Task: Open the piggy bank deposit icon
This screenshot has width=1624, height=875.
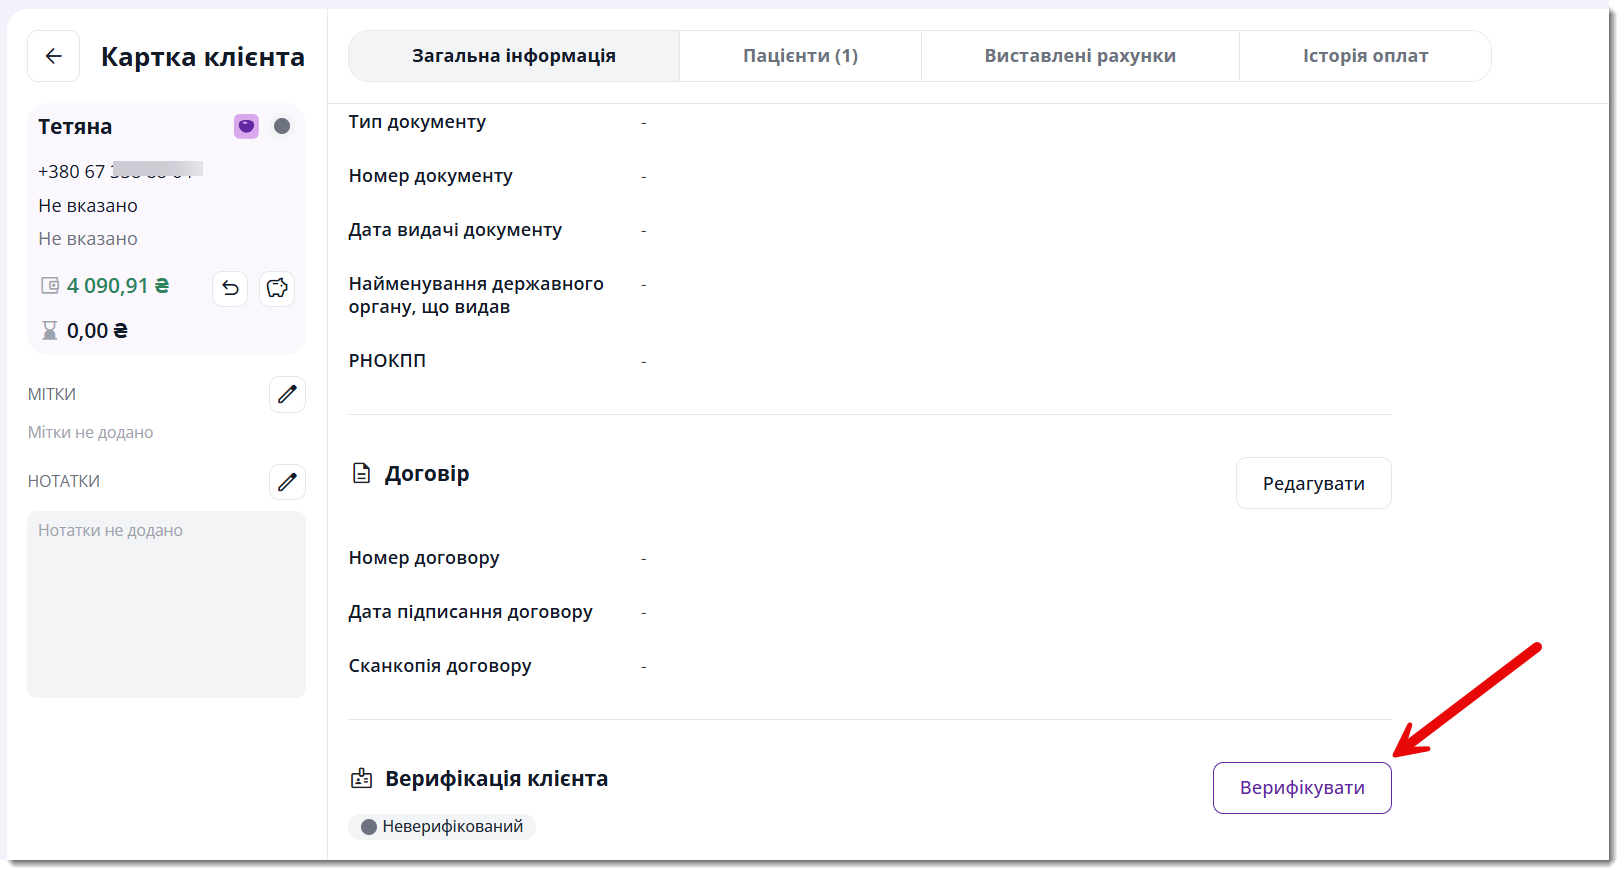Action: (277, 288)
